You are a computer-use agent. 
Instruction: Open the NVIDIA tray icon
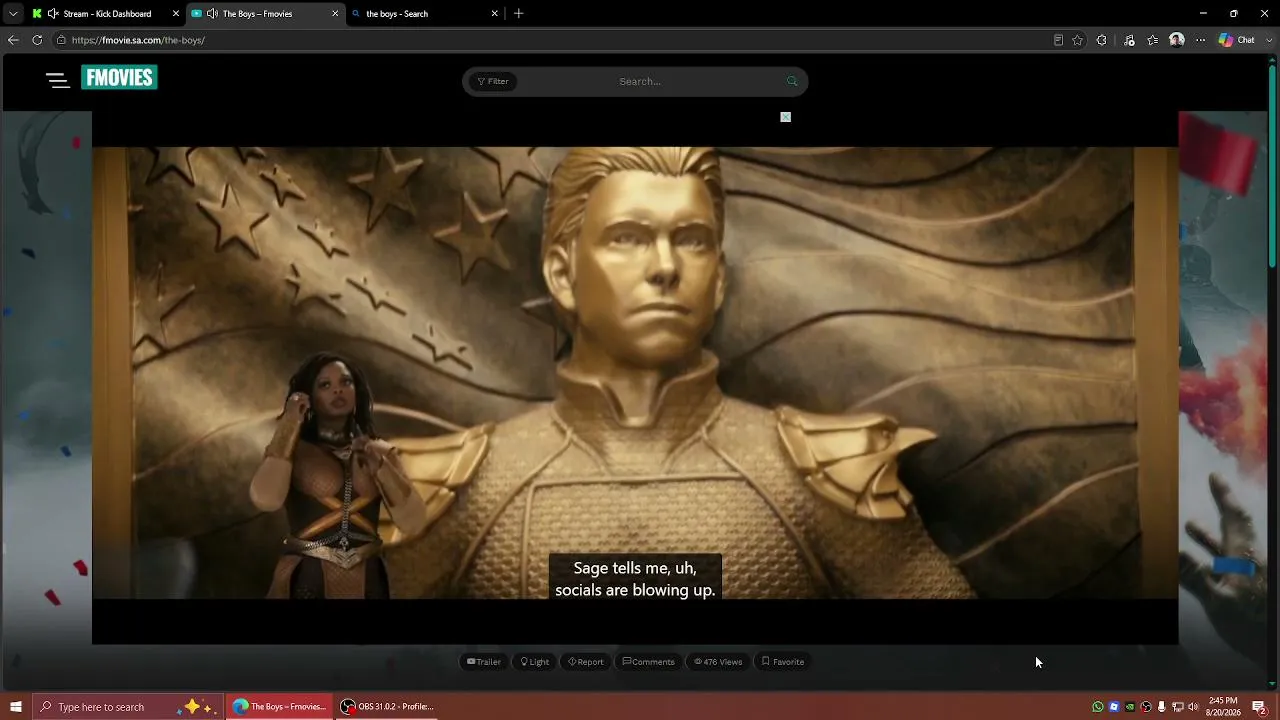[x=1130, y=707]
